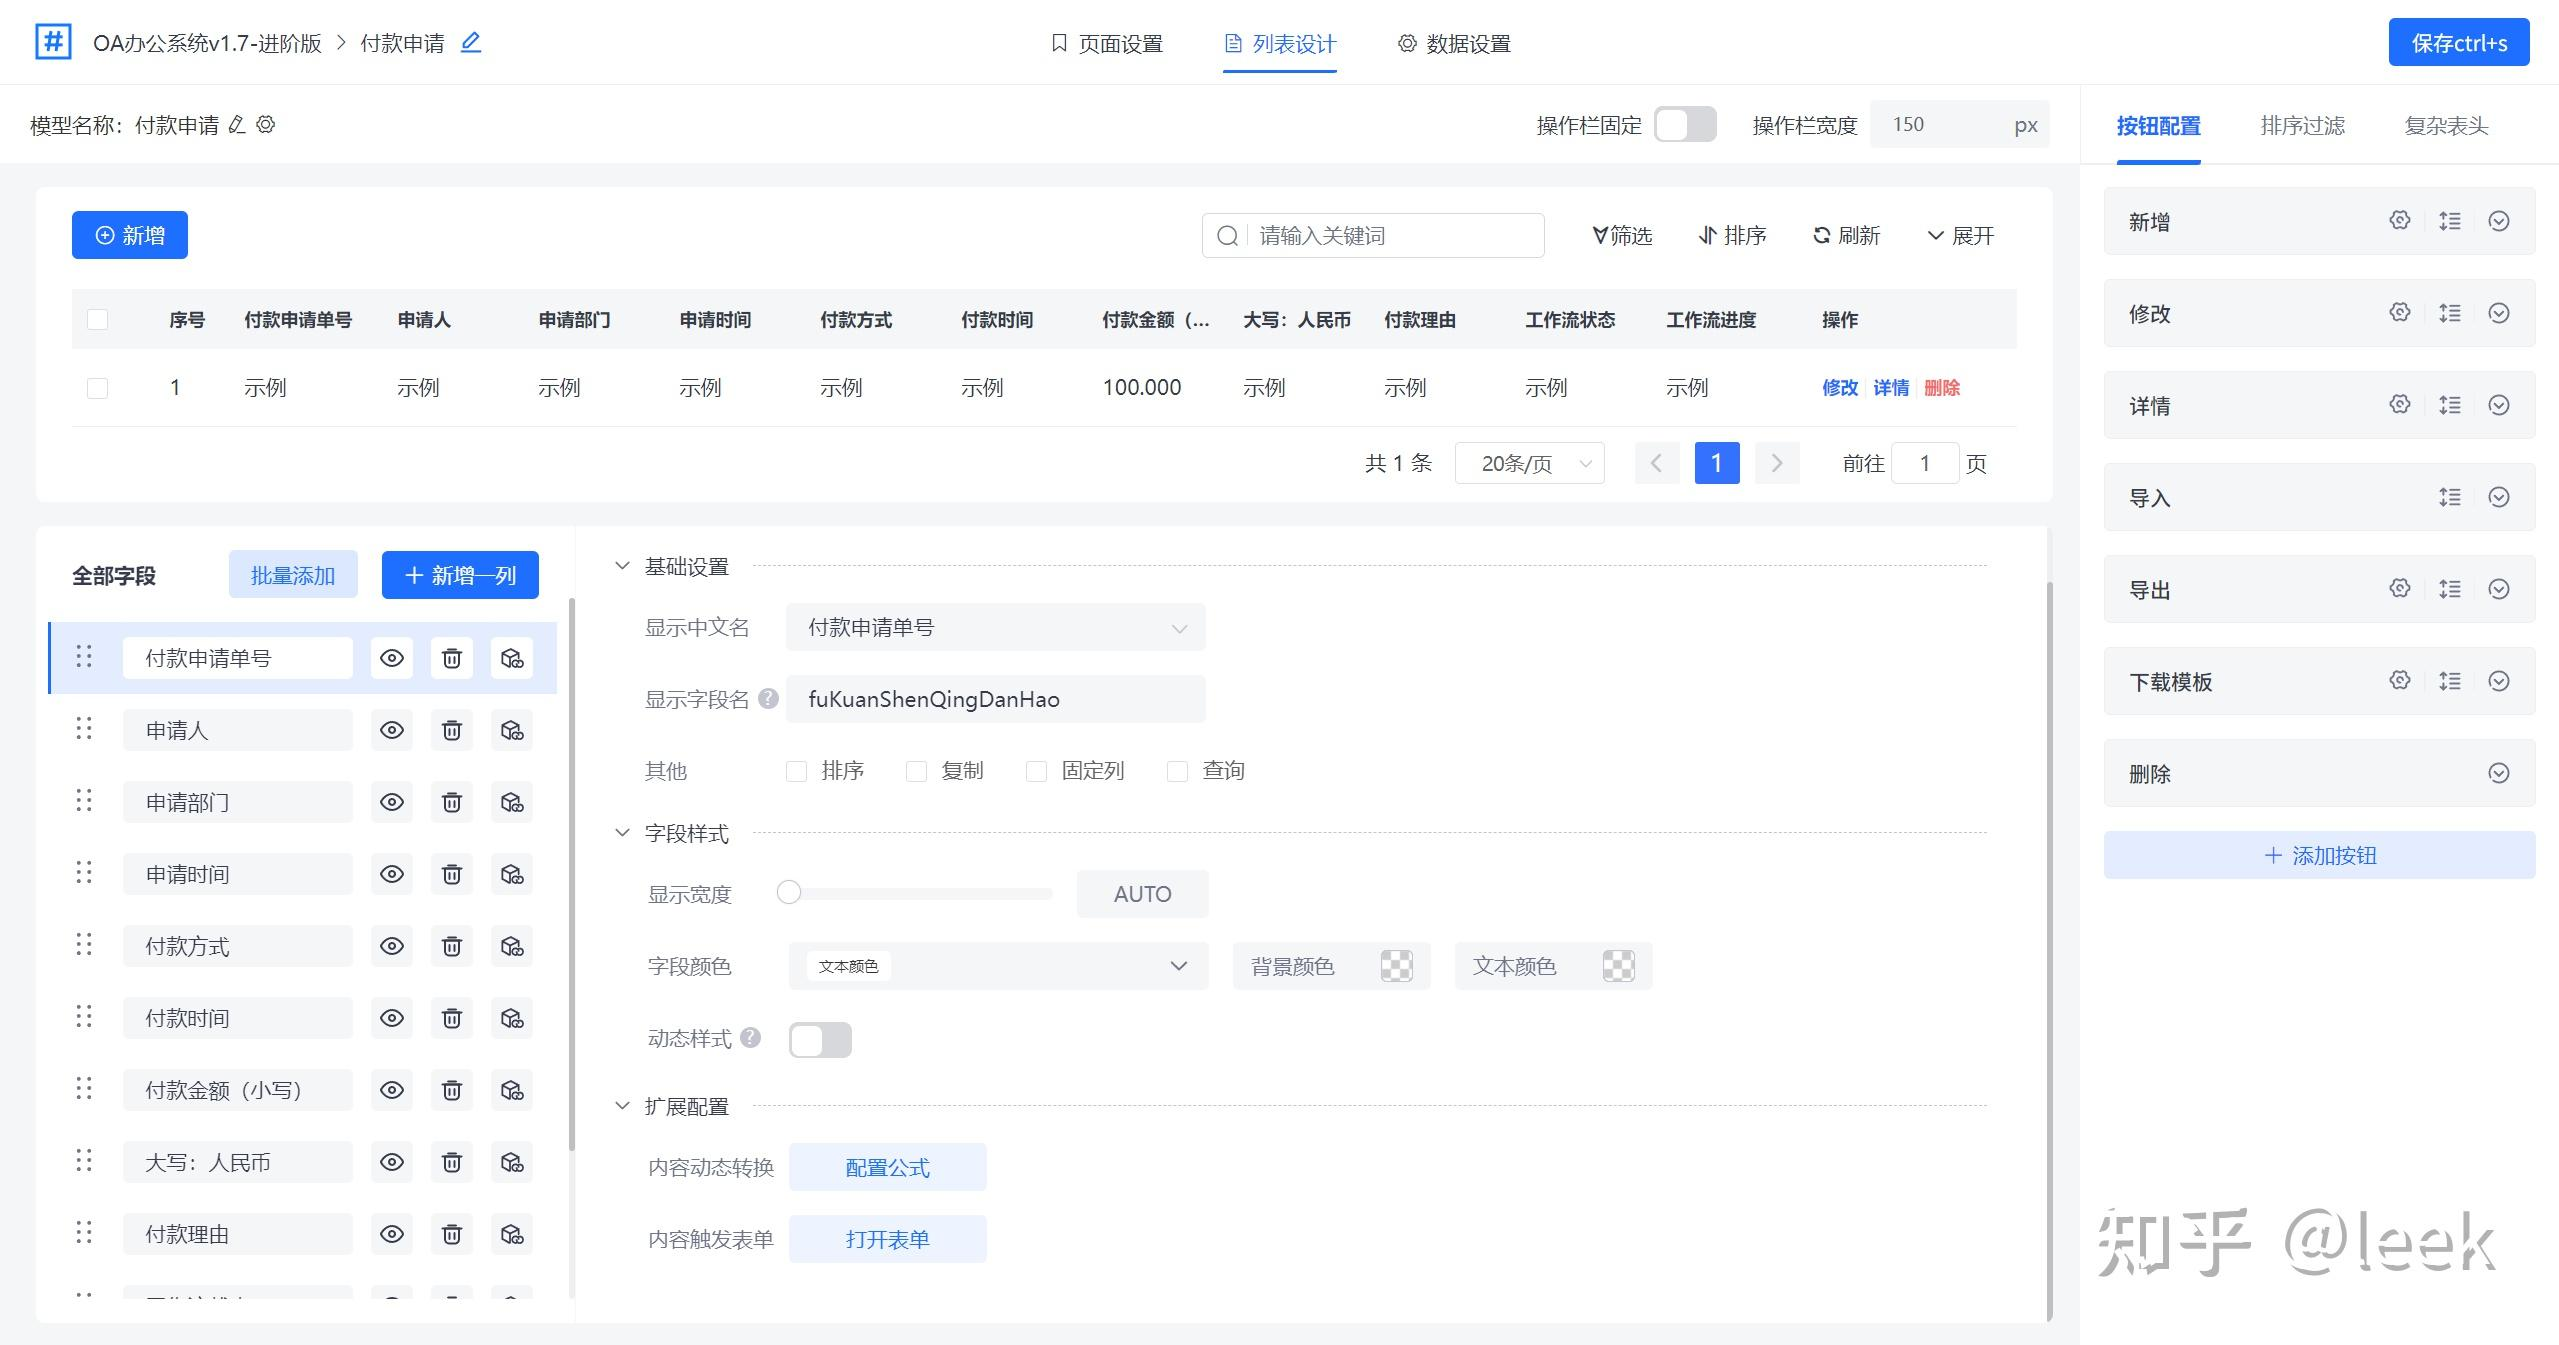Image resolution: width=2559 pixels, height=1345 pixels.
Task: Click the gear icon next to model name
Action: coord(266,125)
